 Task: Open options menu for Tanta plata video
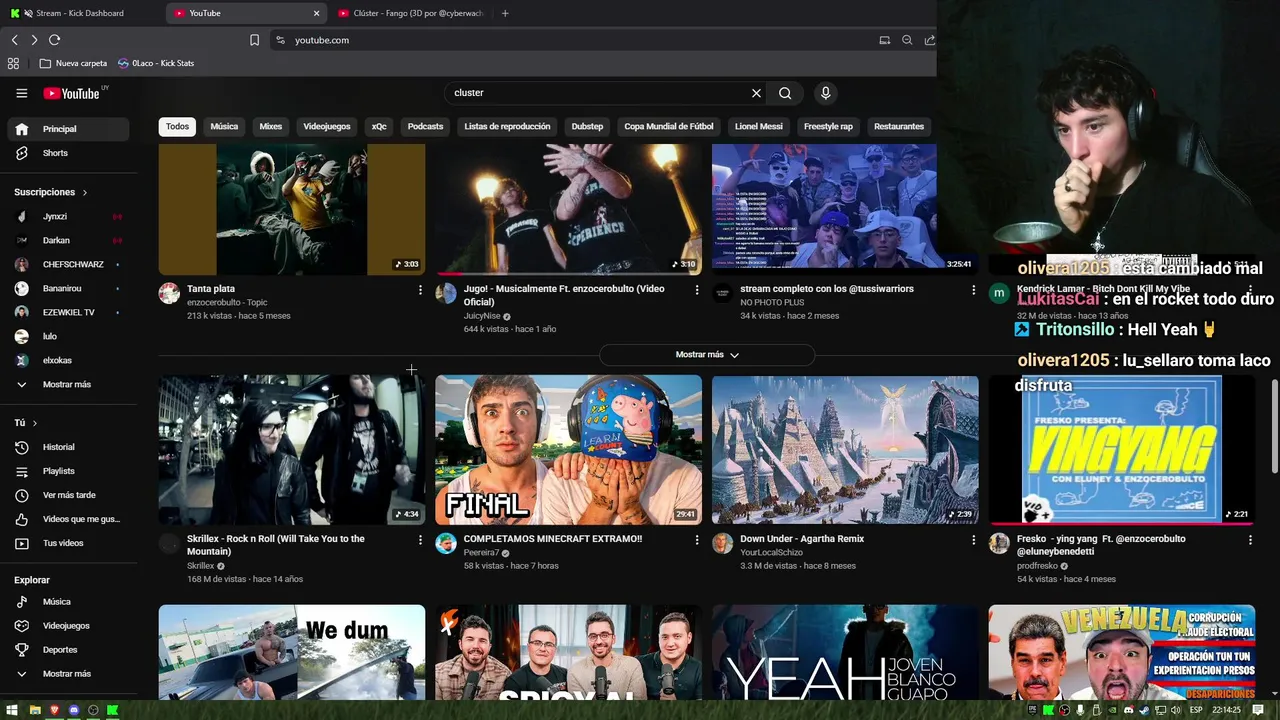point(420,289)
